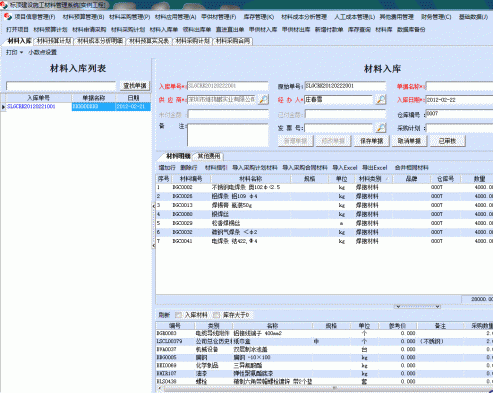The height and width of the screenshot is (393, 493).
Task: Toggle the 库存大于0 checkbox
Action: [x=217, y=315]
